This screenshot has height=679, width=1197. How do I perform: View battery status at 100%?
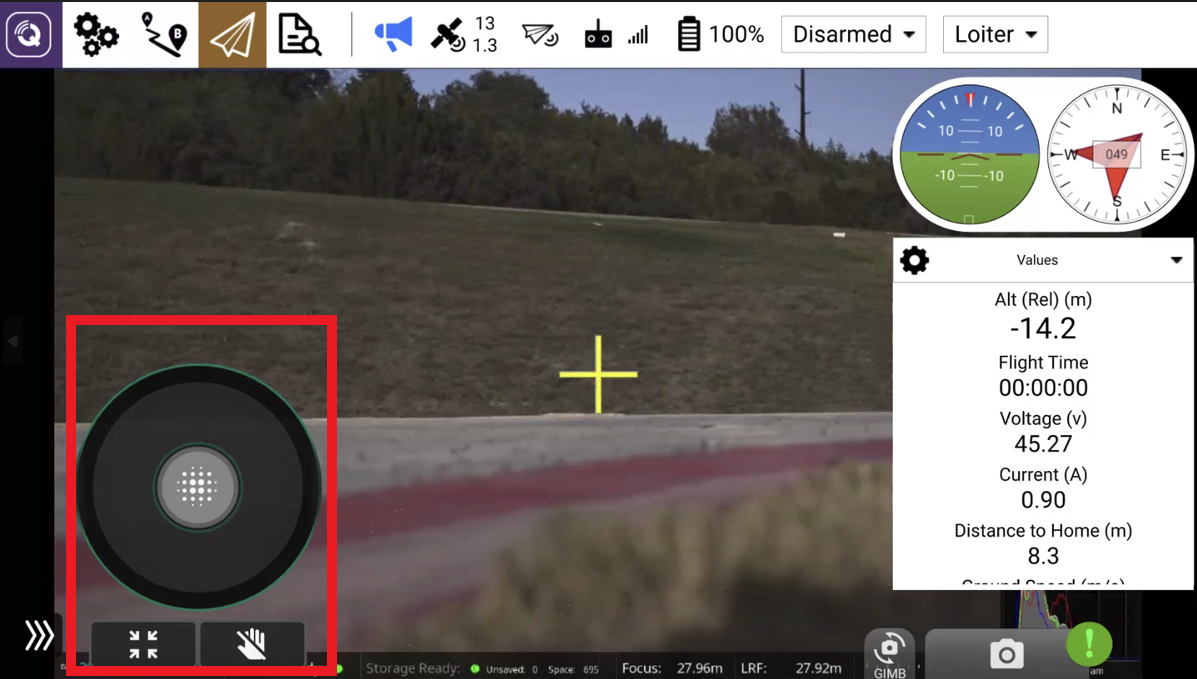pos(720,35)
